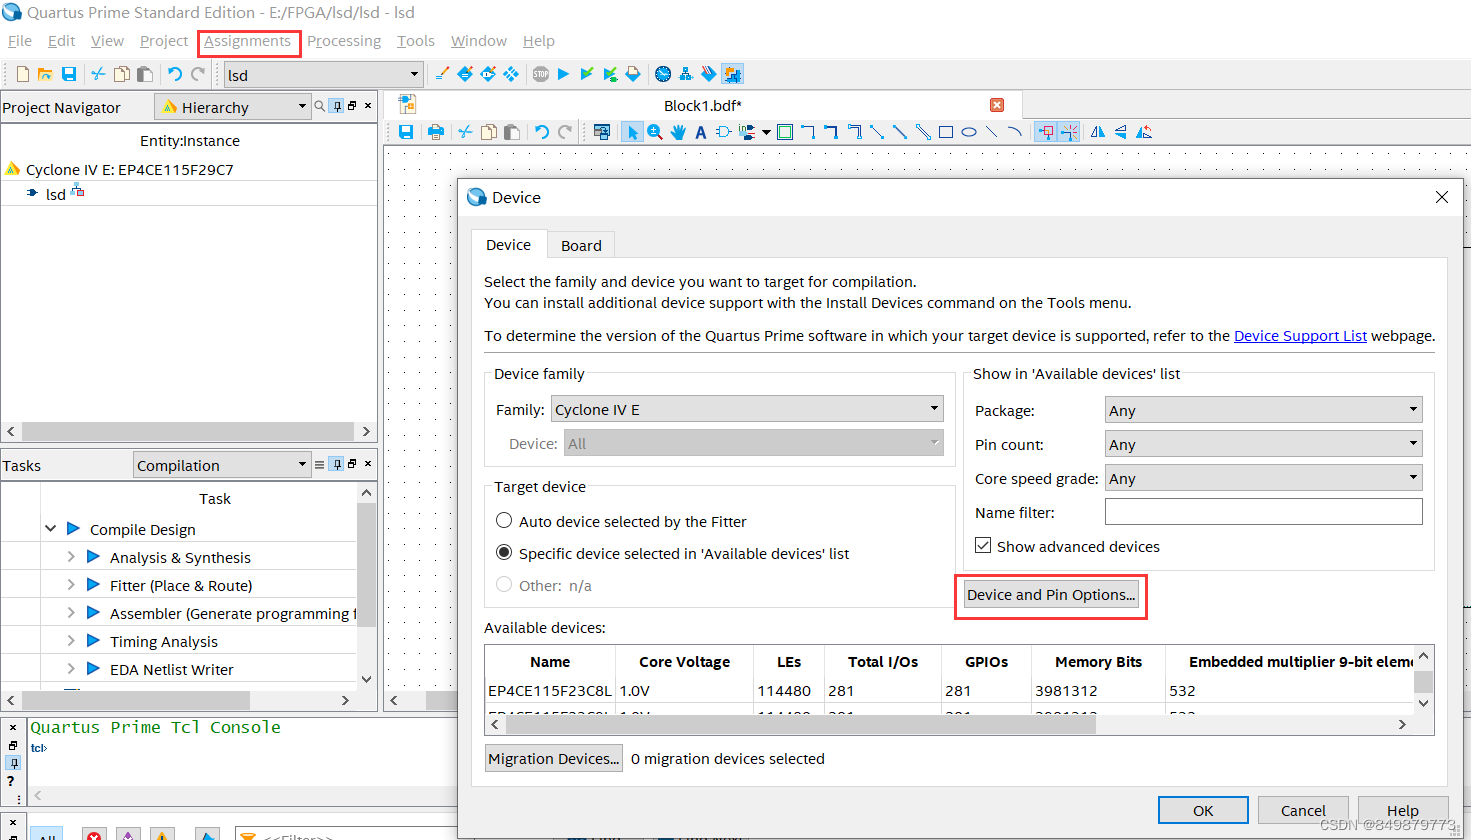Oval drawing tool in block editor
This screenshot has width=1471, height=840.
(969, 132)
